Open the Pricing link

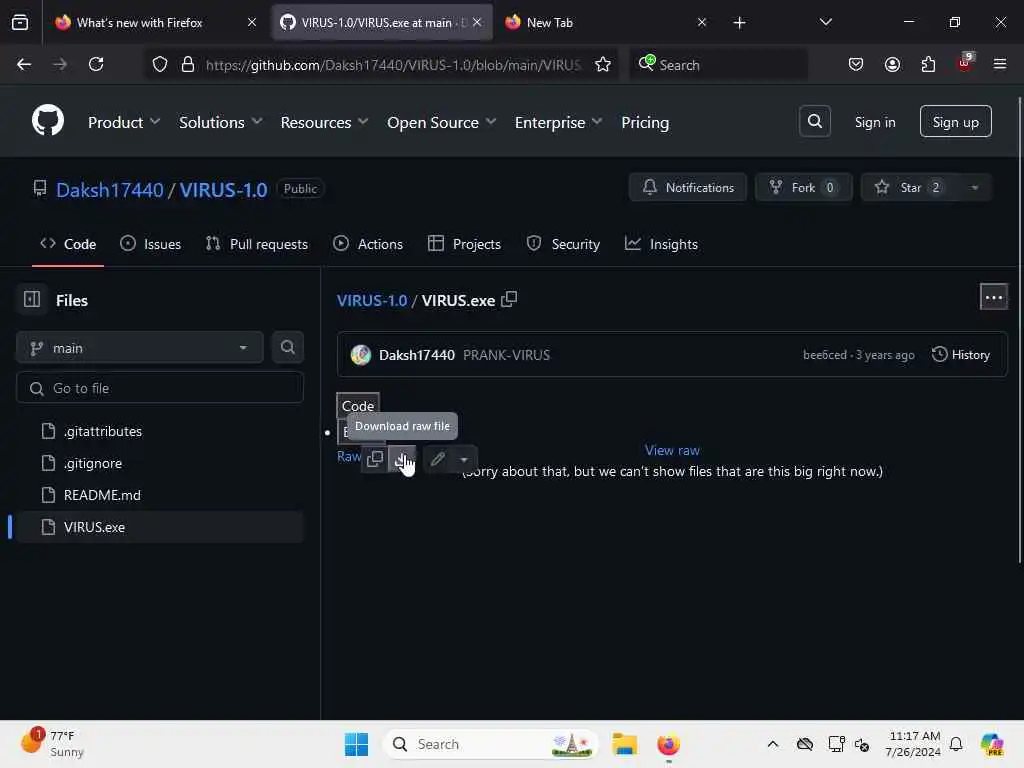point(645,122)
